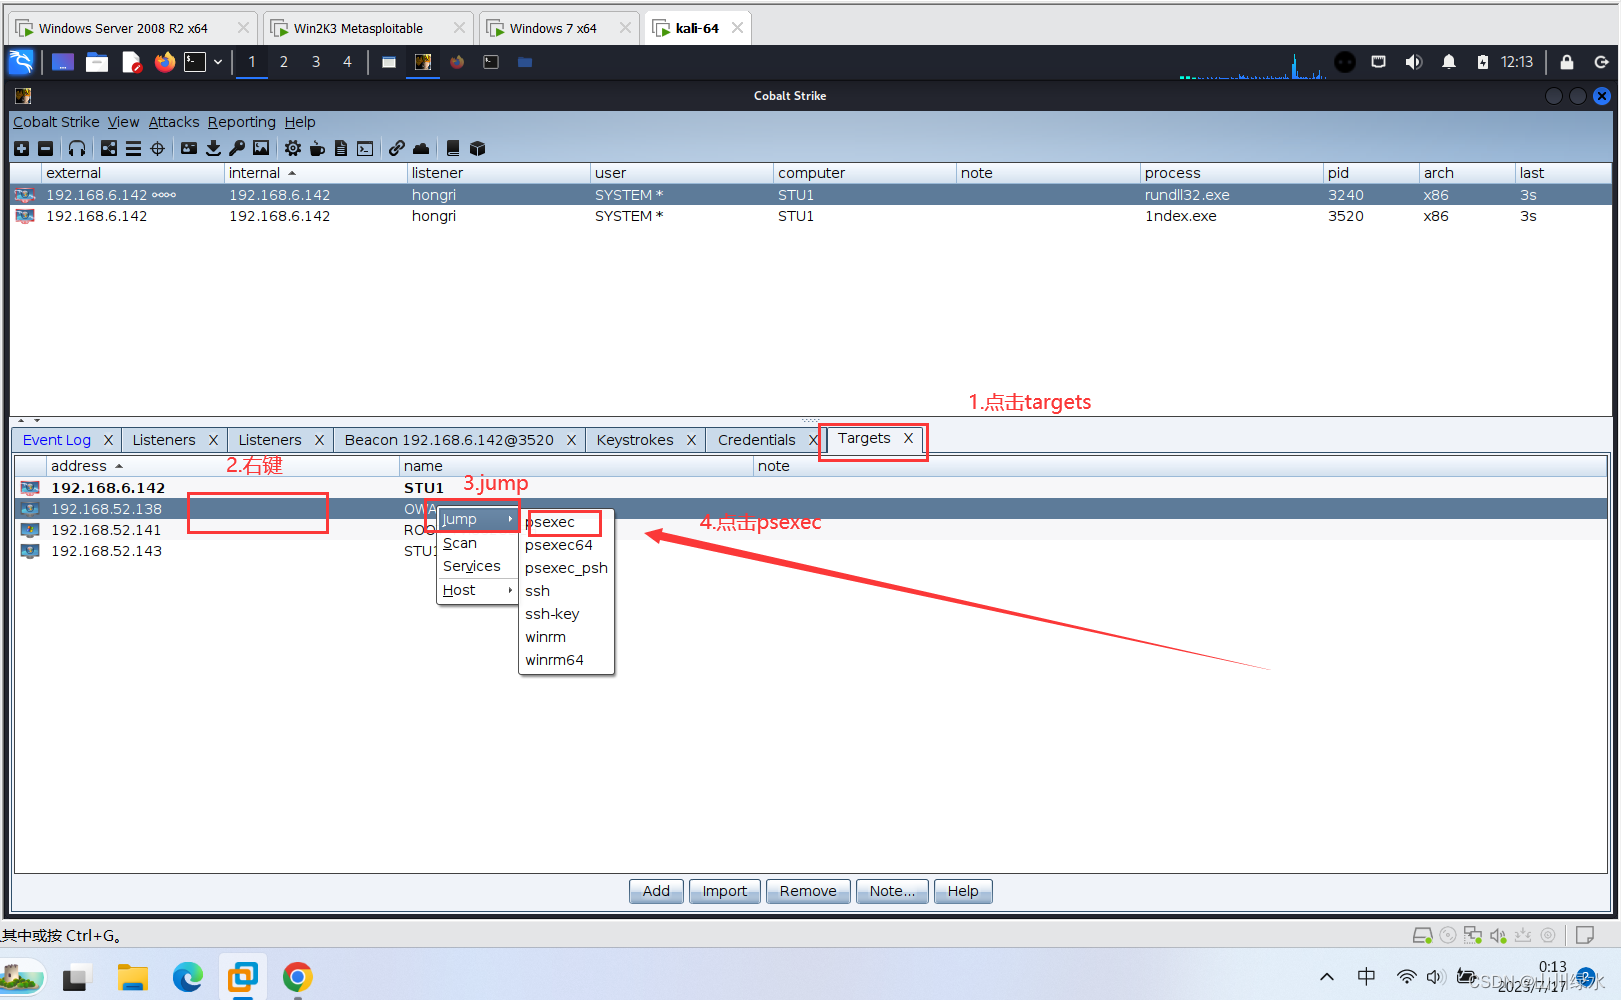
Task: Open Credentials via the toolbar card icon
Action: pos(189,148)
